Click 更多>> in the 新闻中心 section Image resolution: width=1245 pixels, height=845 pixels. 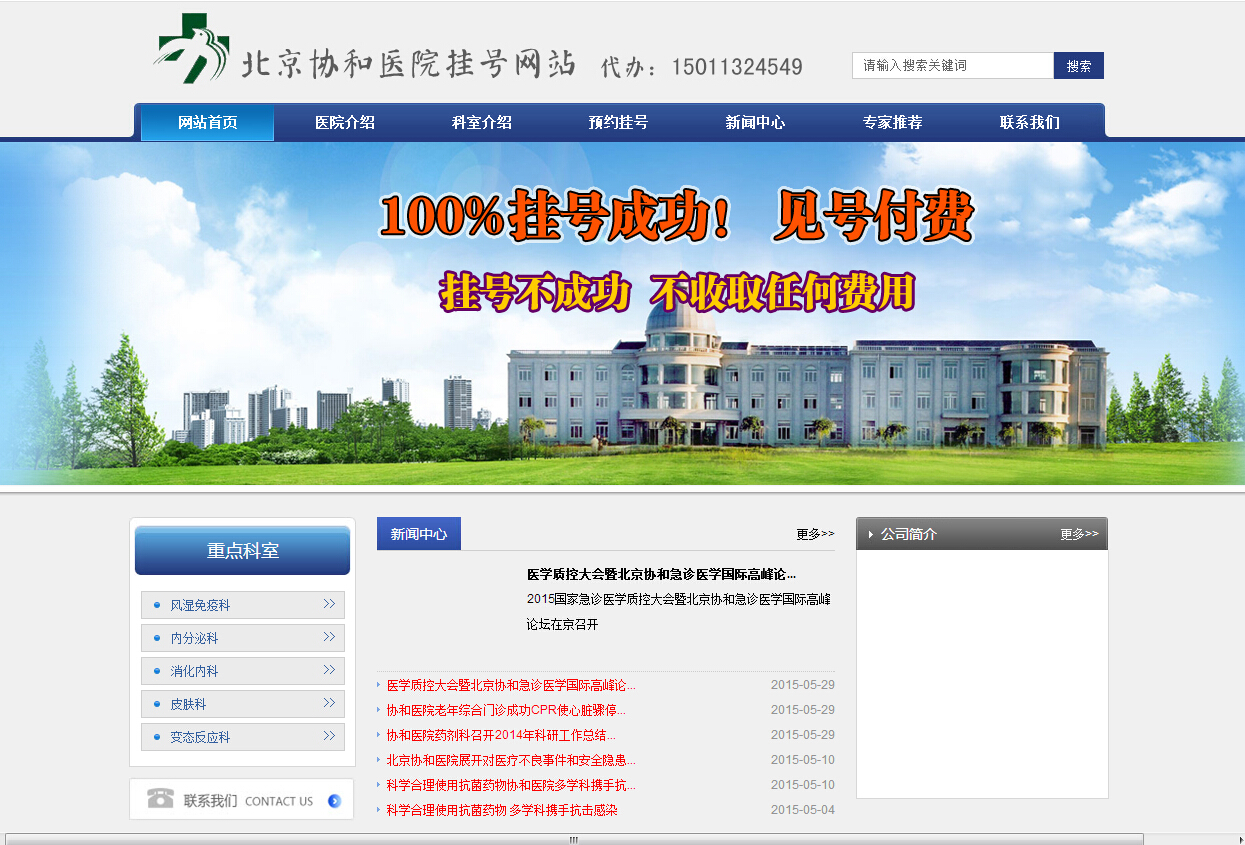tap(815, 534)
